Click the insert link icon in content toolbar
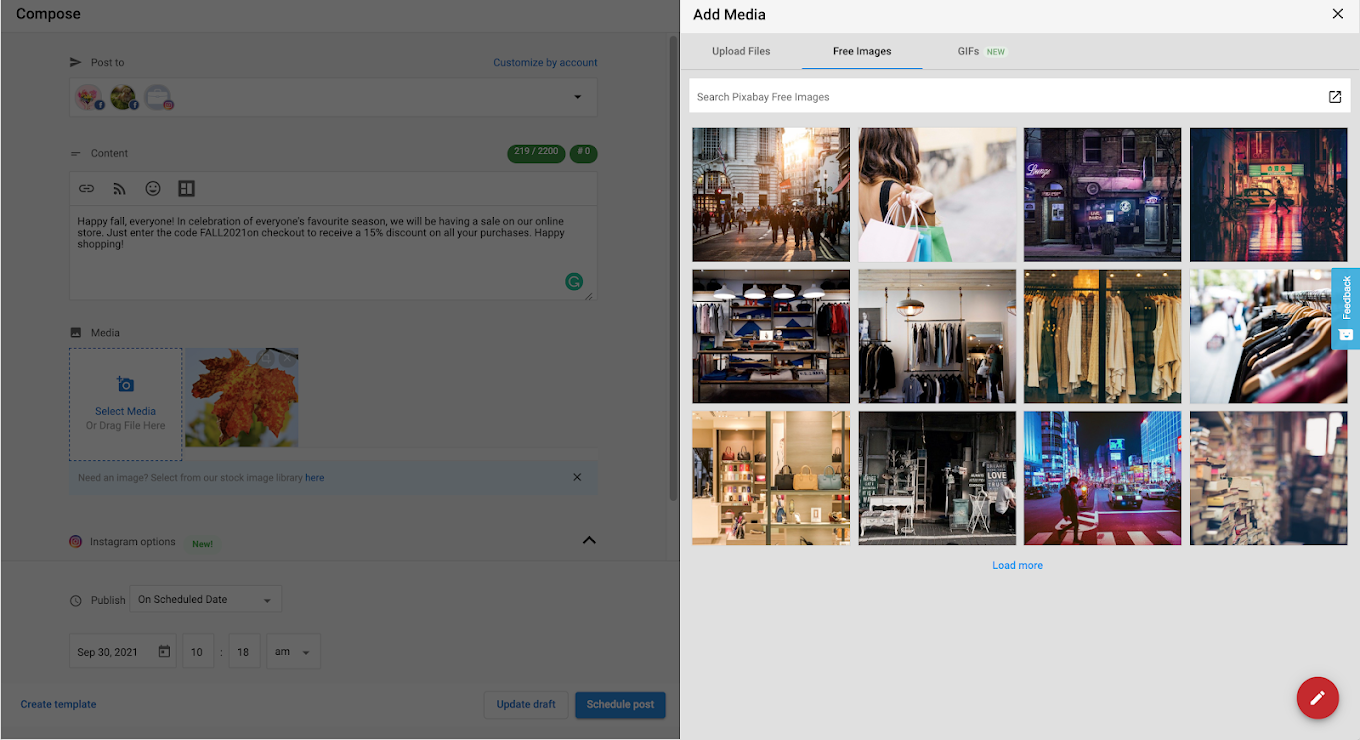The width and height of the screenshot is (1360, 740). click(x=87, y=188)
